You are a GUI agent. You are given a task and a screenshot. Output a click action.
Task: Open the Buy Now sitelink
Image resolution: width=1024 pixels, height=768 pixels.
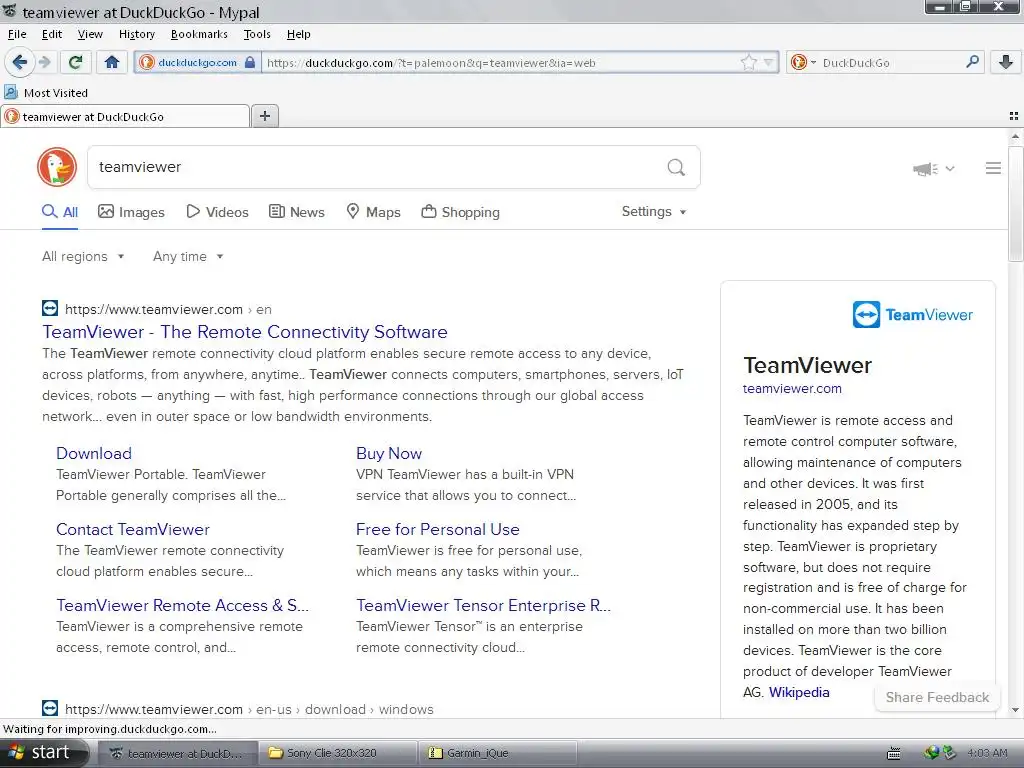click(389, 453)
